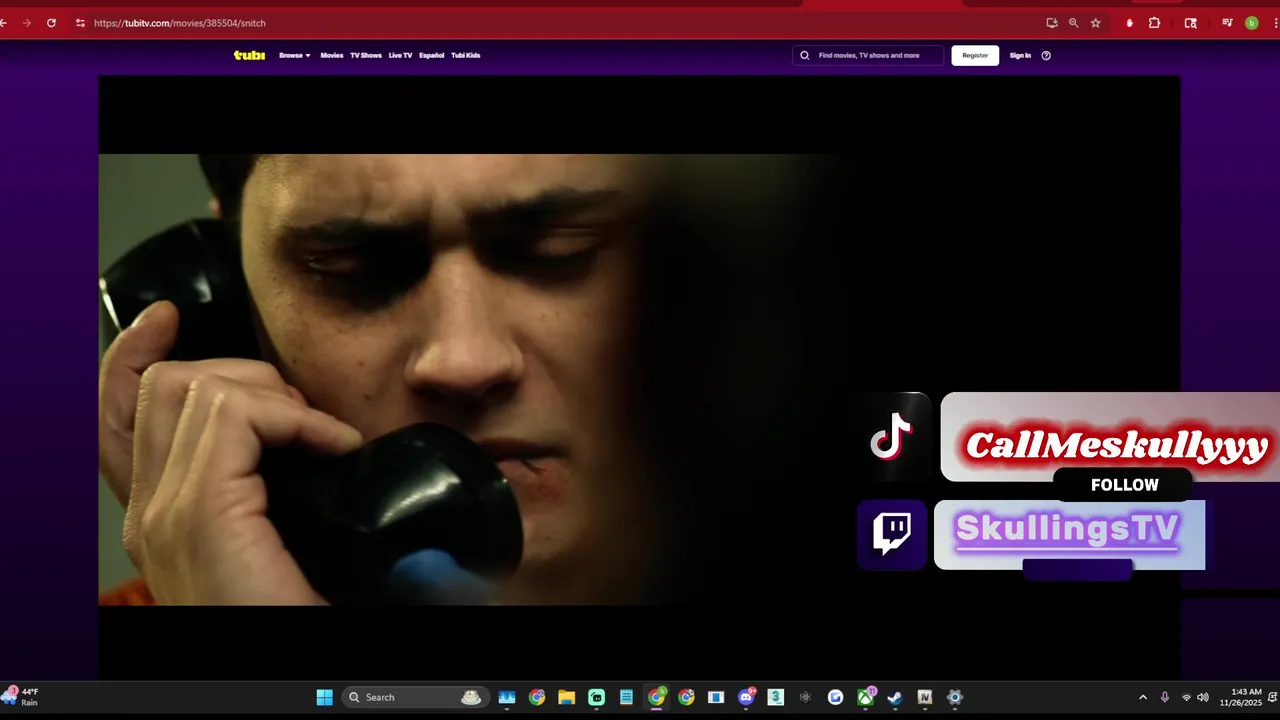The height and width of the screenshot is (720, 1280).
Task: Click the search magnifier icon on Tubi
Action: (x=805, y=55)
